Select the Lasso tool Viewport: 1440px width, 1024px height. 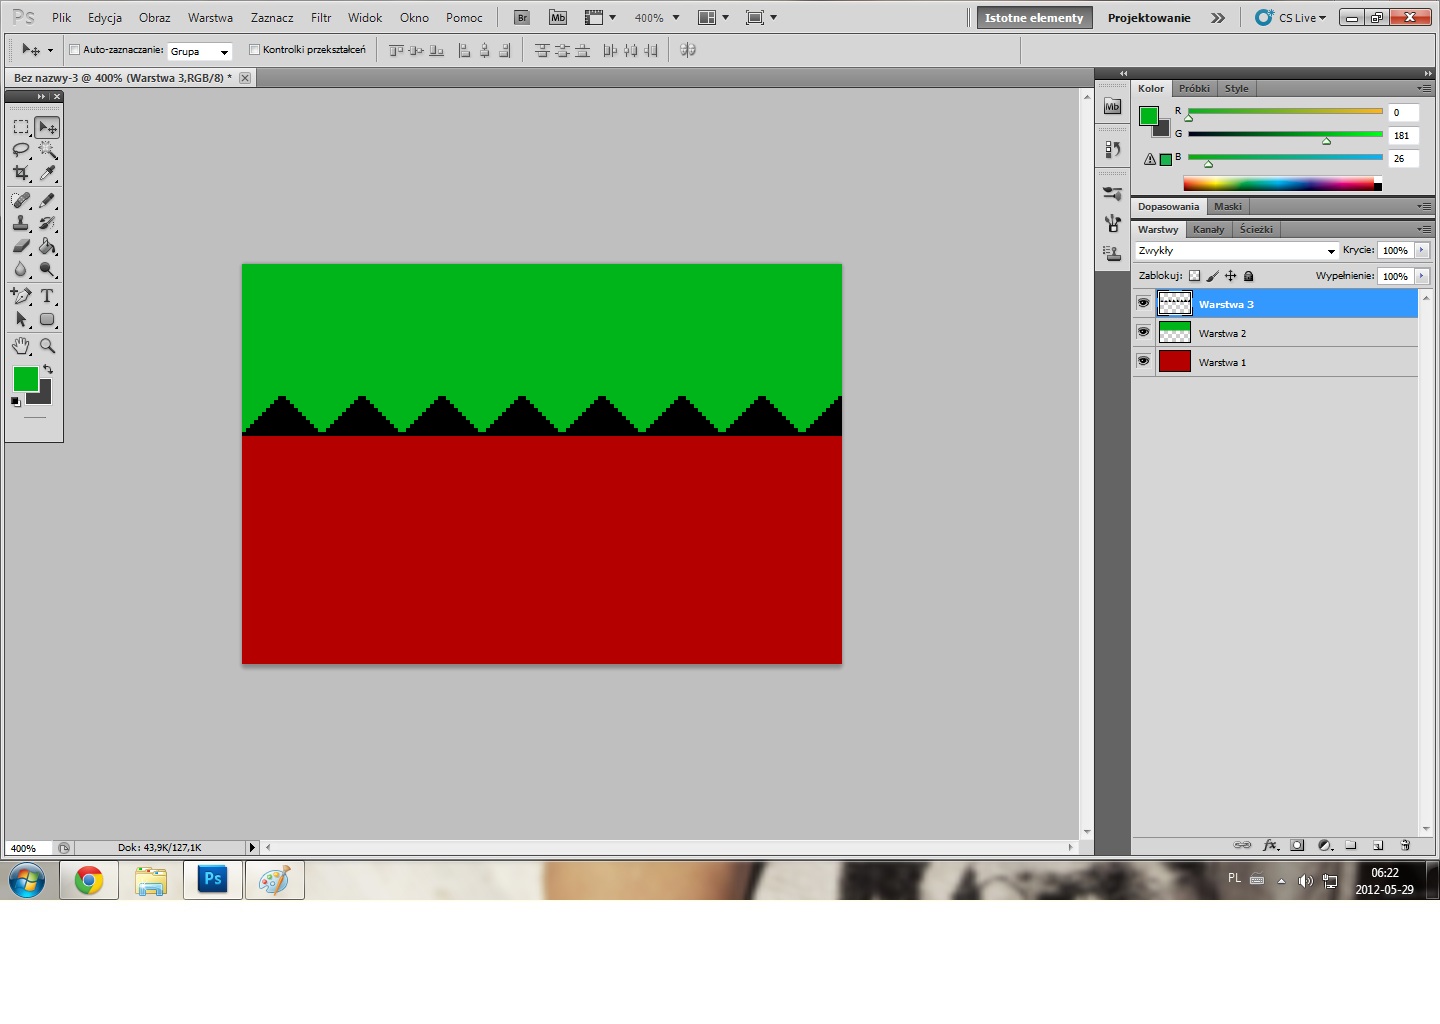(x=21, y=150)
